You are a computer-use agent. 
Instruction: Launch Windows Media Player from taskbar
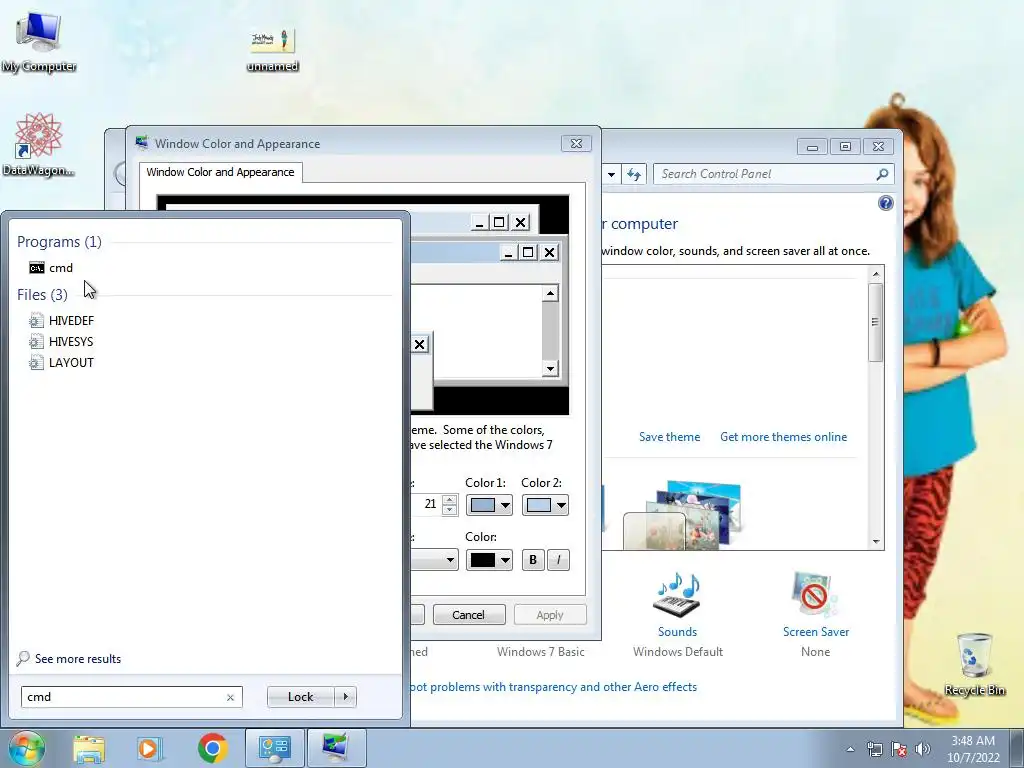(x=149, y=748)
